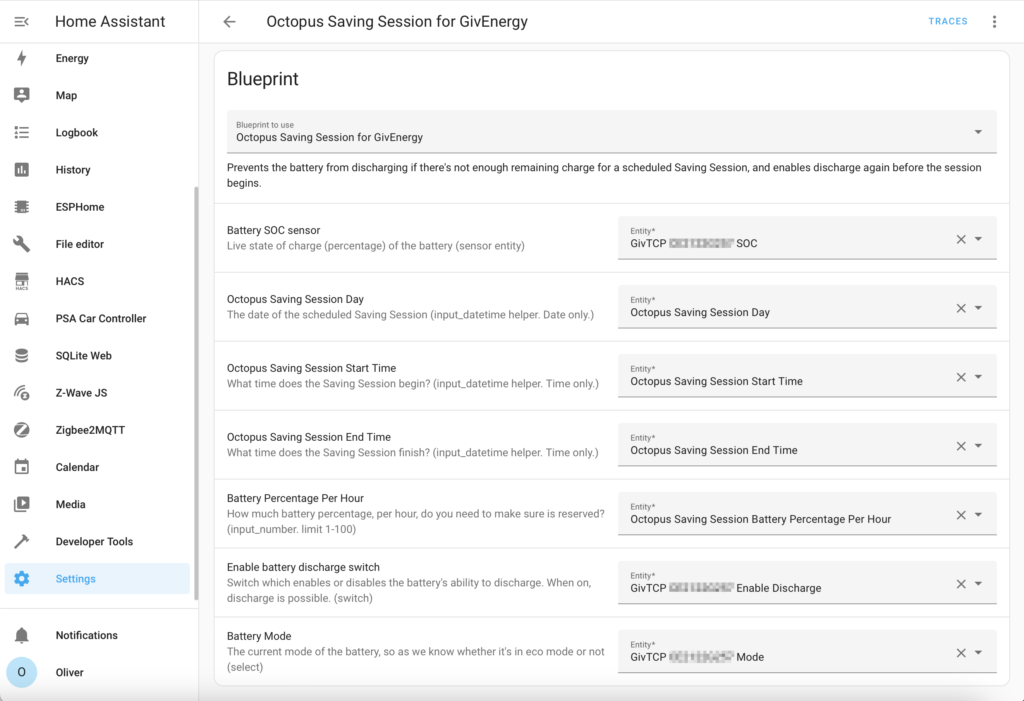Open HACS from the sidebar

tap(97, 282)
